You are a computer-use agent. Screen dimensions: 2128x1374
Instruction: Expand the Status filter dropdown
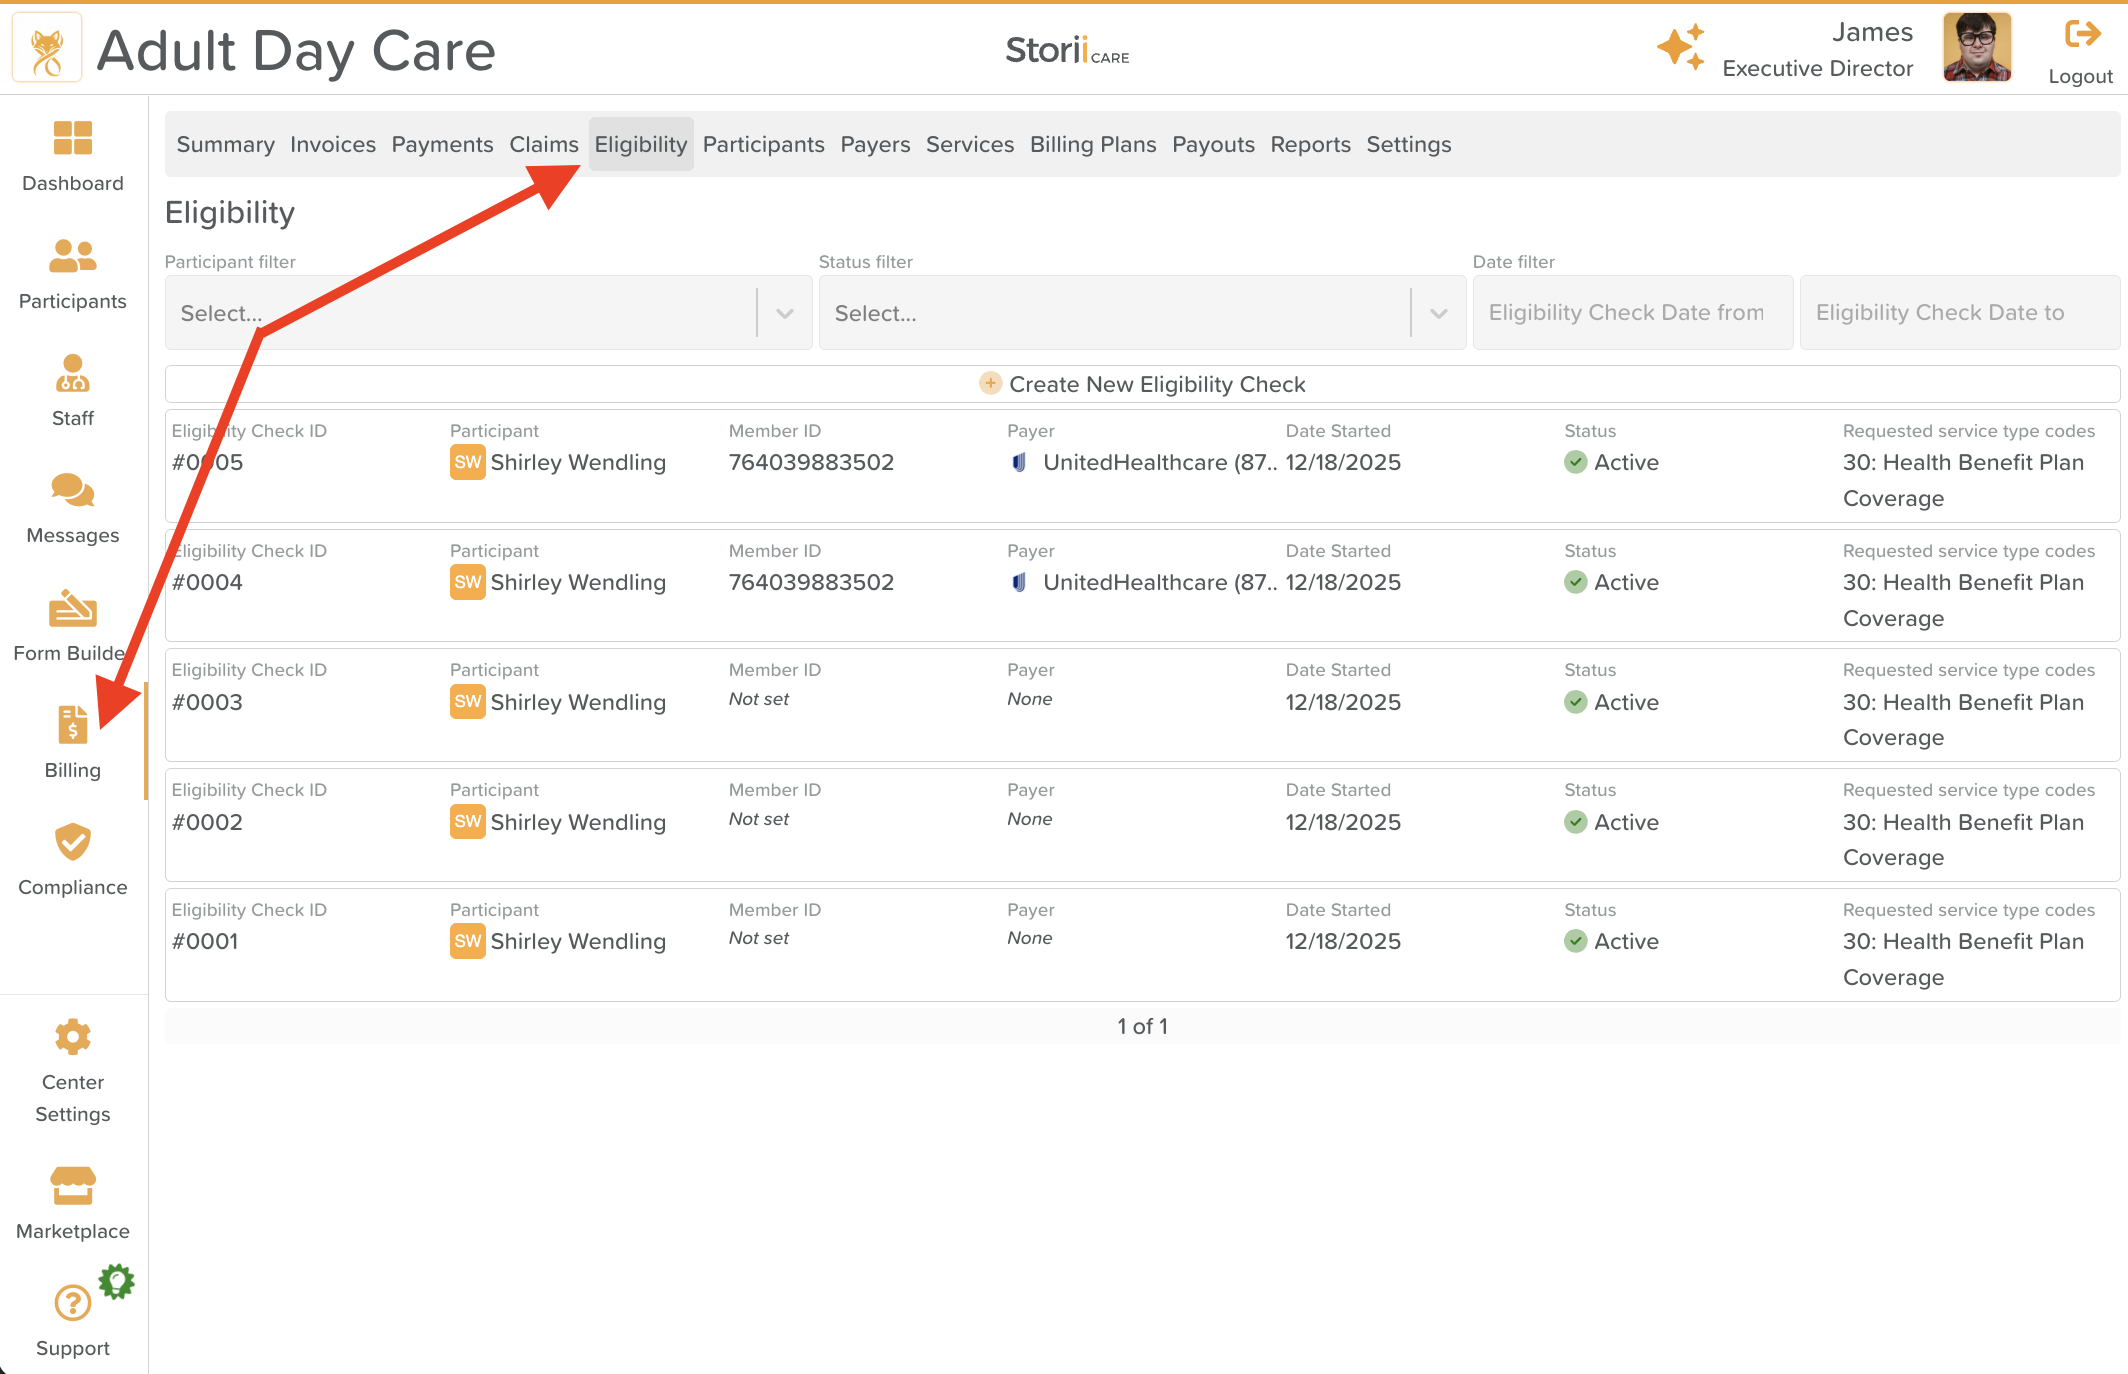[x=1439, y=314]
